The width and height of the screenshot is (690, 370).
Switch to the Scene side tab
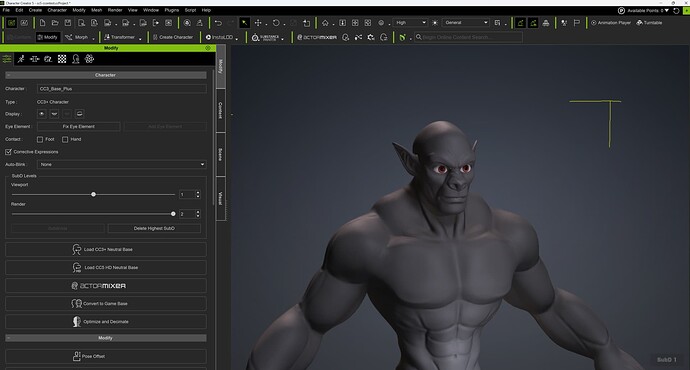[x=221, y=154]
